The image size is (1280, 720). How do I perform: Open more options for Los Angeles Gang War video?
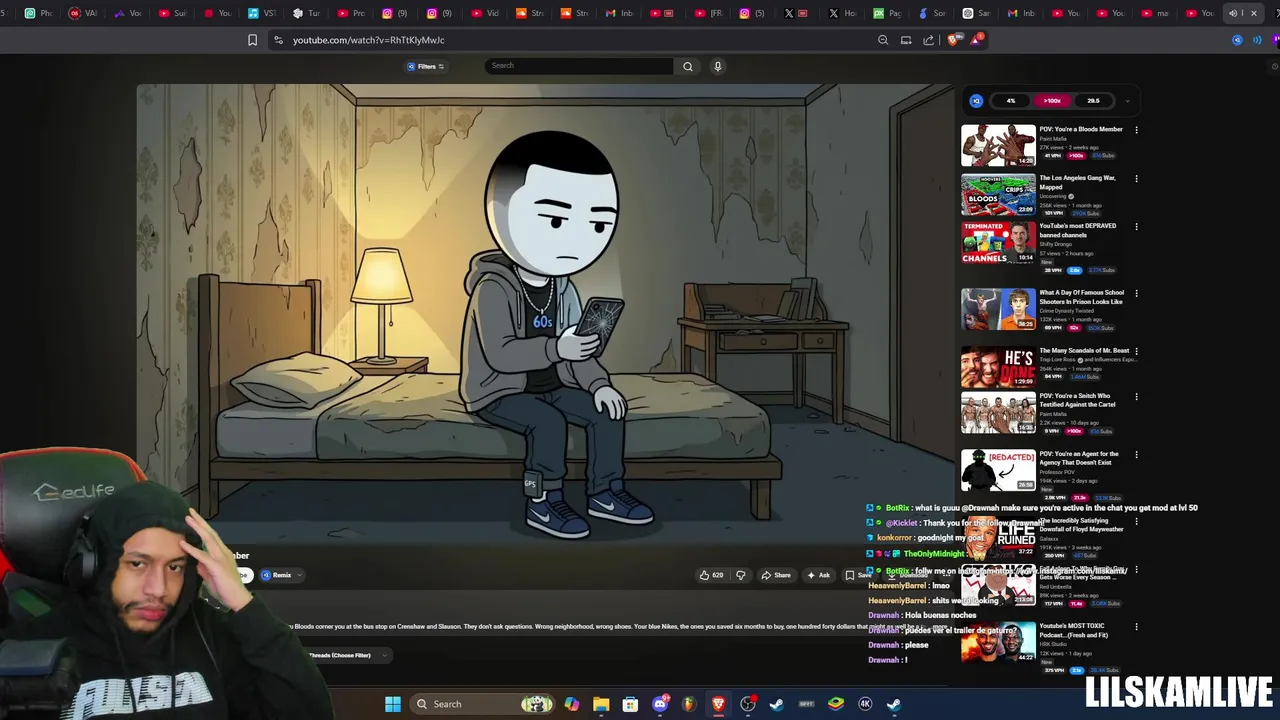(1136, 179)
